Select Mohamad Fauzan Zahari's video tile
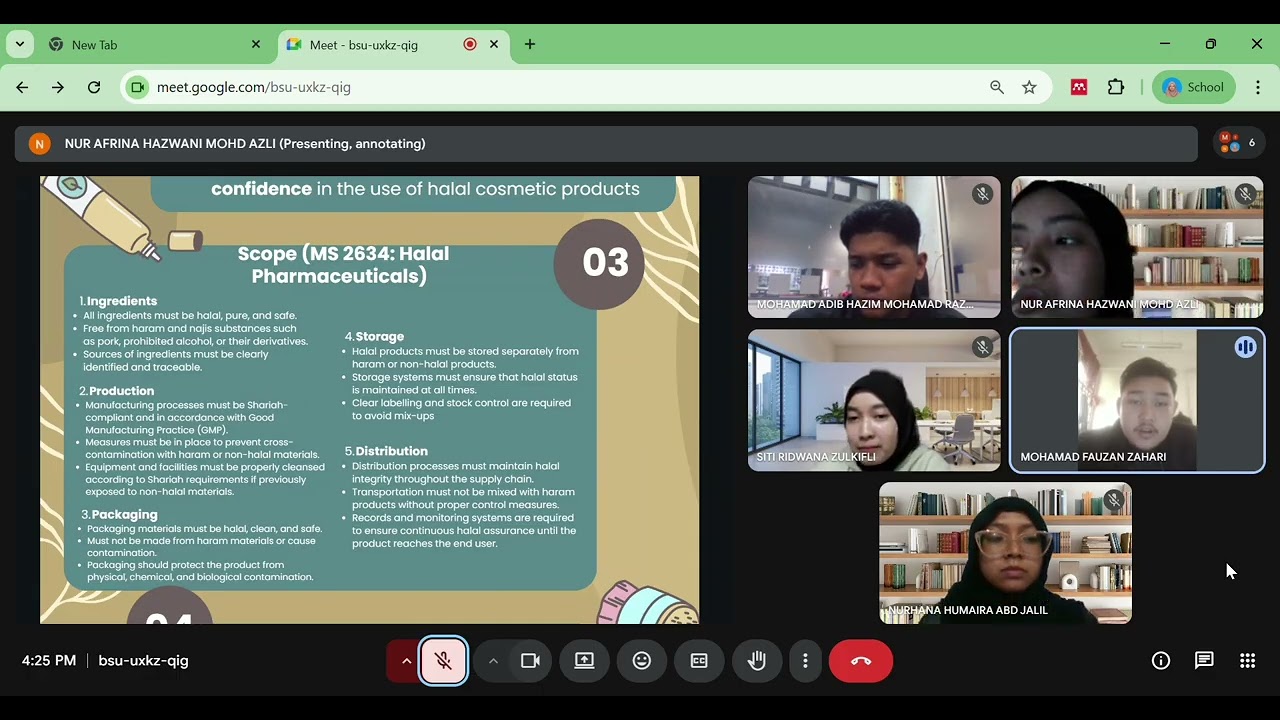This screenshot has width=1280, height=720. click(x=1137, y=400)
